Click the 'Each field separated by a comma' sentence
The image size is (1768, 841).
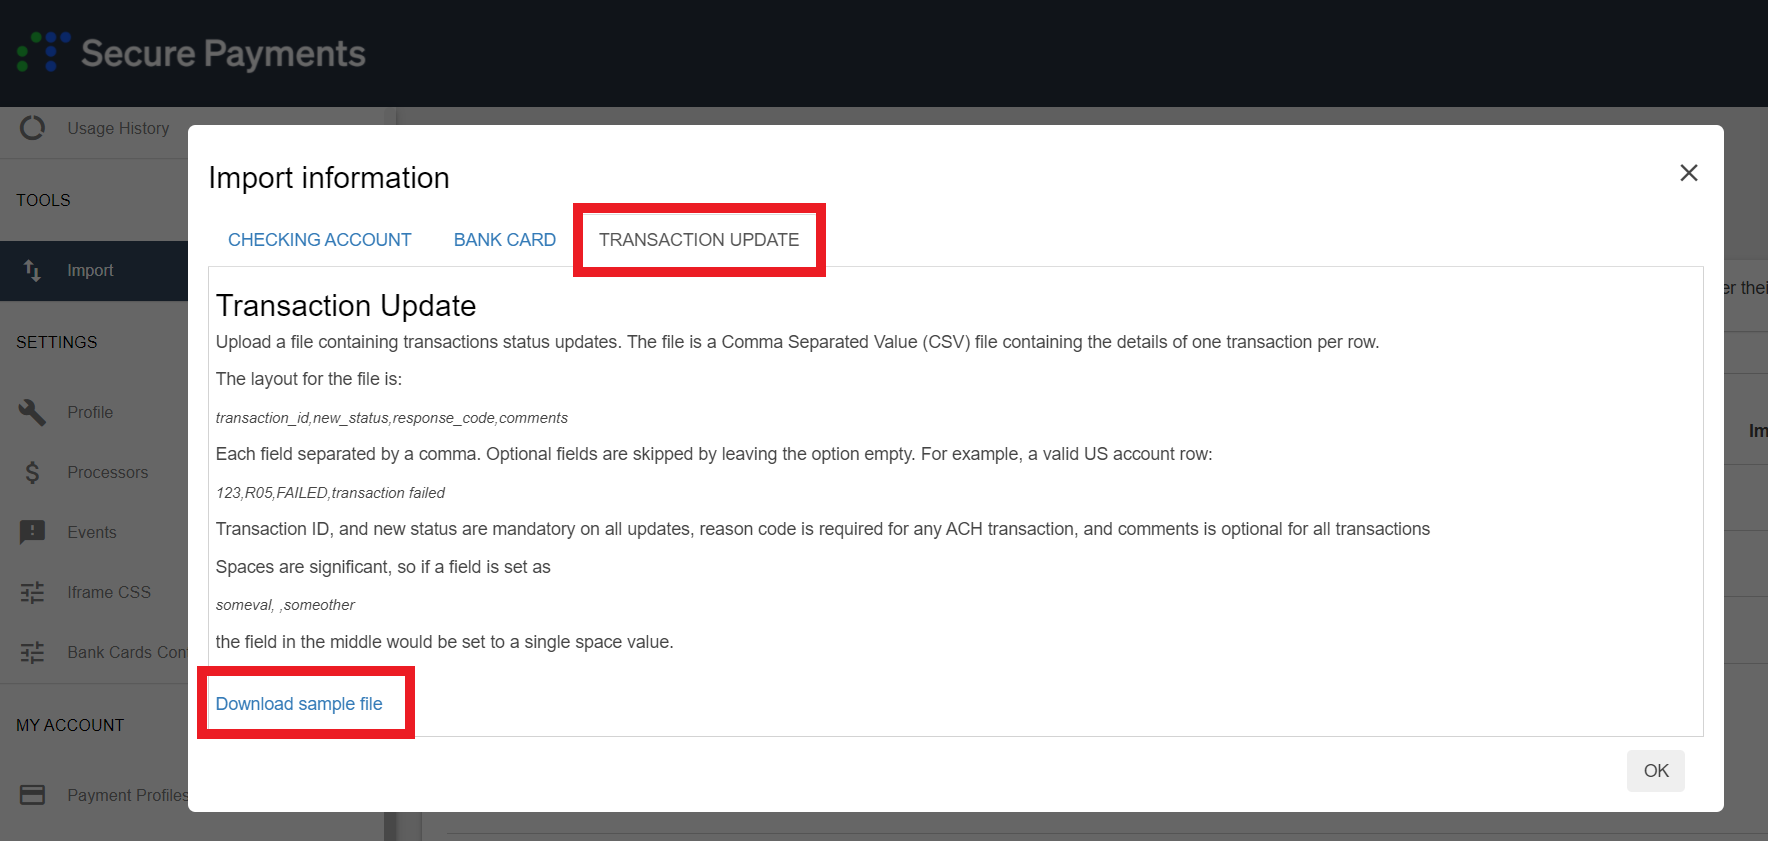point(714,454)
